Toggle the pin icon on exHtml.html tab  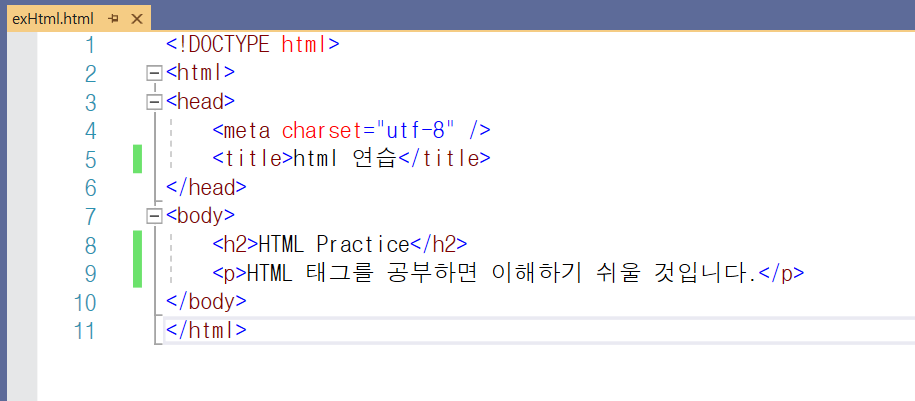click(113, 19)
